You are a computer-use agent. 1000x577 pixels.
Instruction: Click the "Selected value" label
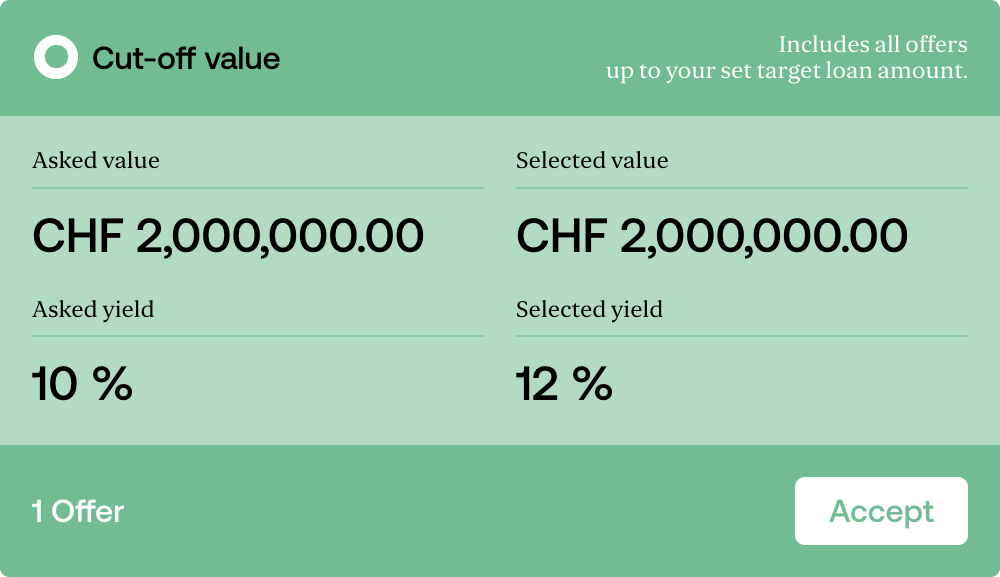coord(592,160)
